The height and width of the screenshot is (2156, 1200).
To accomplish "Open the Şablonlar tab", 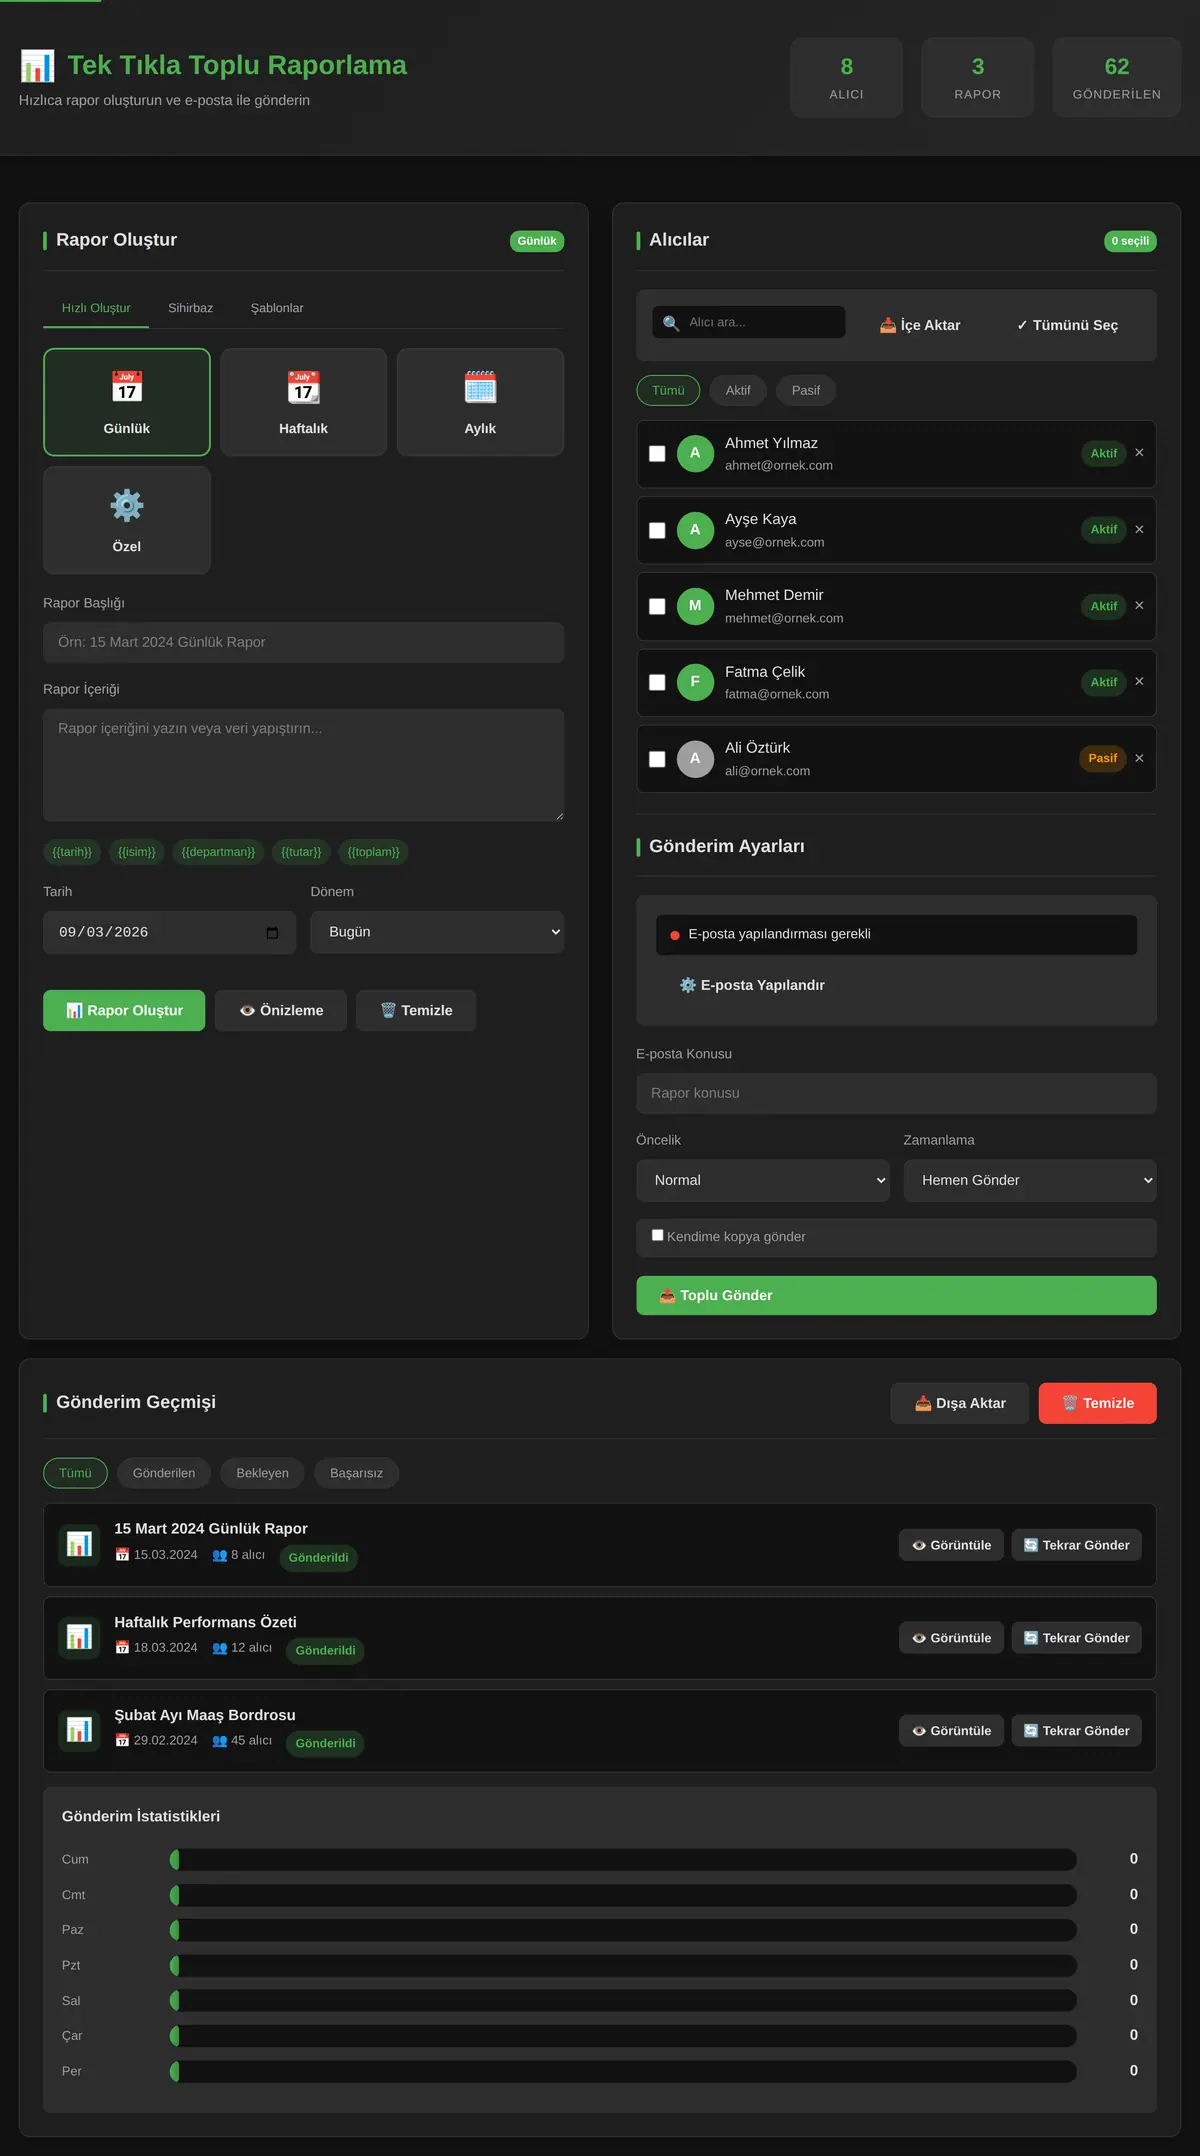I will coord(277,308).
